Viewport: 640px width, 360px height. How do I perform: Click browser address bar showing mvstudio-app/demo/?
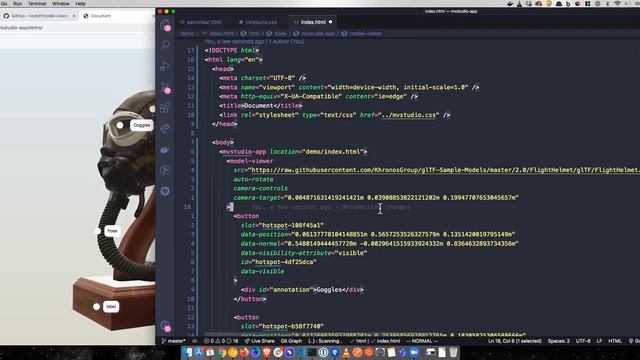click(78, 28)
